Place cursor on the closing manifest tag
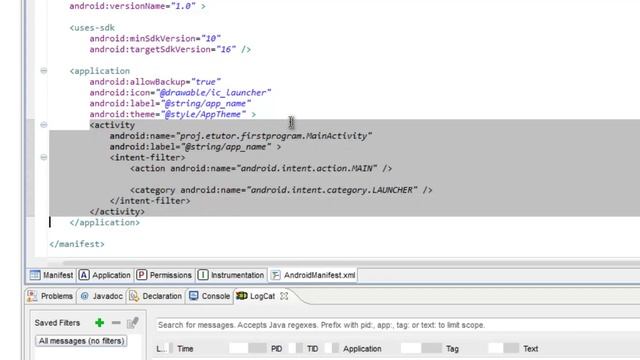 coord(77,244)
